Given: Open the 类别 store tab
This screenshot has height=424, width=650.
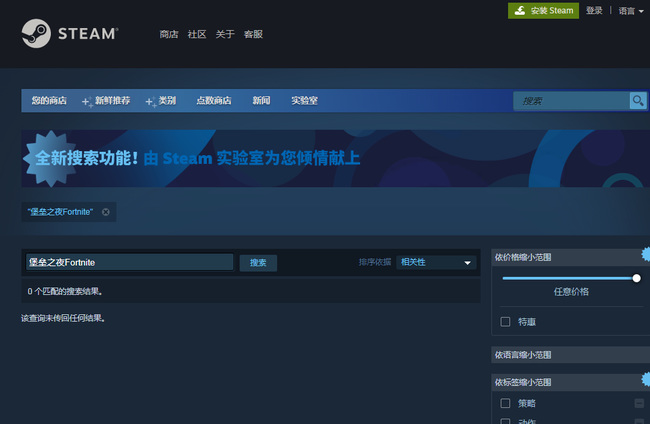Looking at the screenshot, I should point(167,101).
